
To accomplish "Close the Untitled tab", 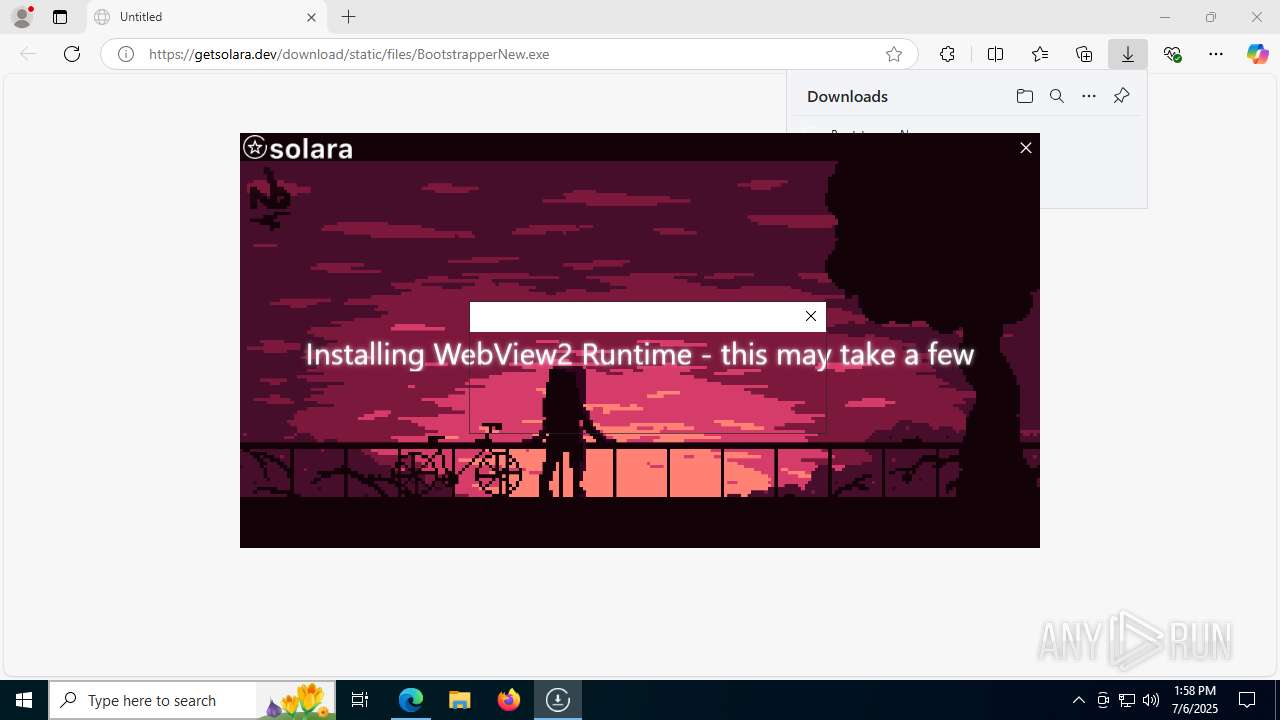I will pos(311,17).
